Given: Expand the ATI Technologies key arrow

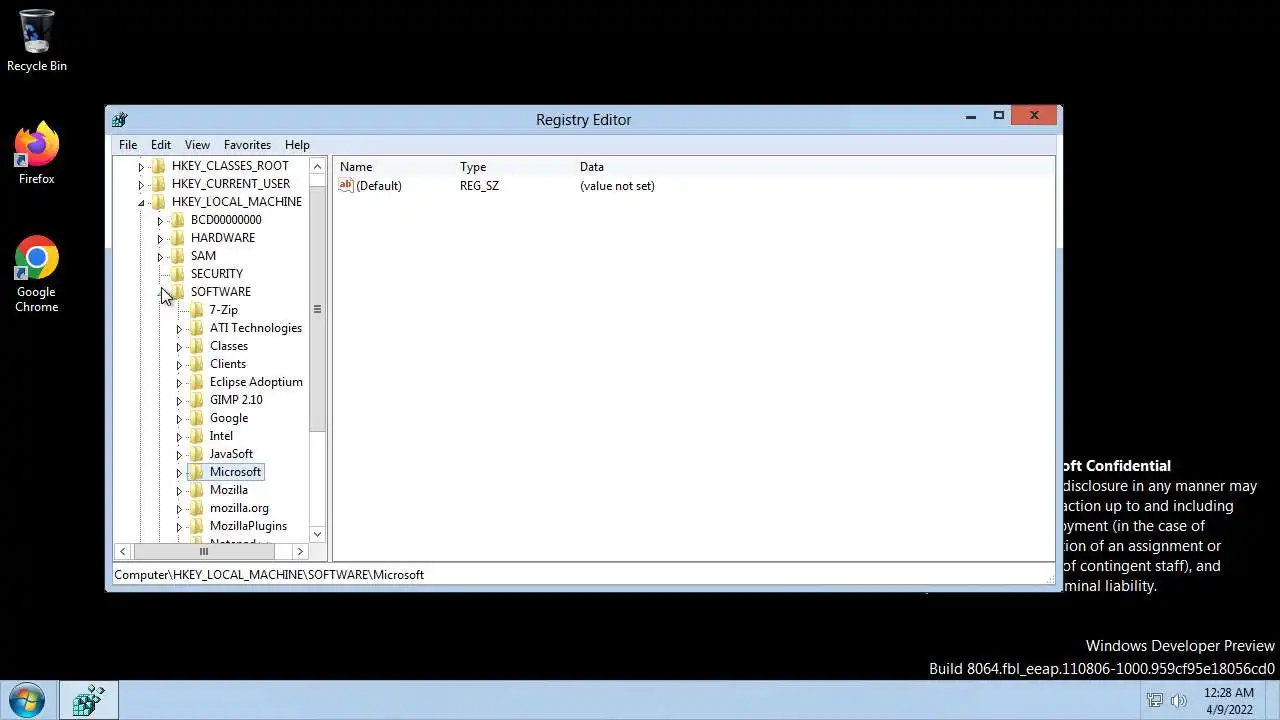Looking at the screenshot, I should [x=179, y=329].
